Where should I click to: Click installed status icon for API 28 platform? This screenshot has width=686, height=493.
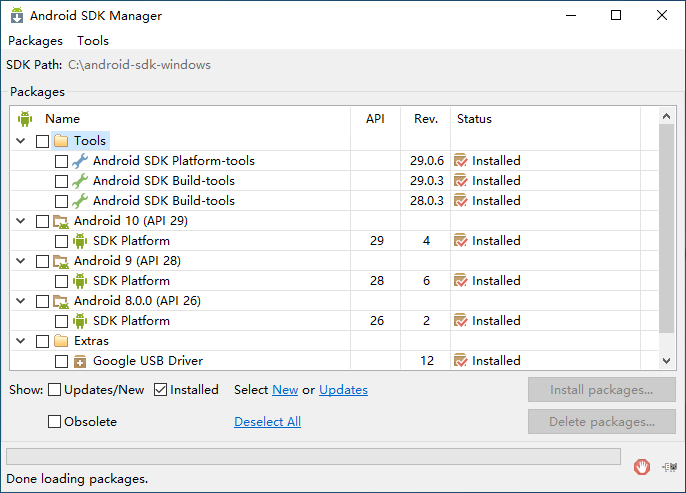click(x=461, y=281)
